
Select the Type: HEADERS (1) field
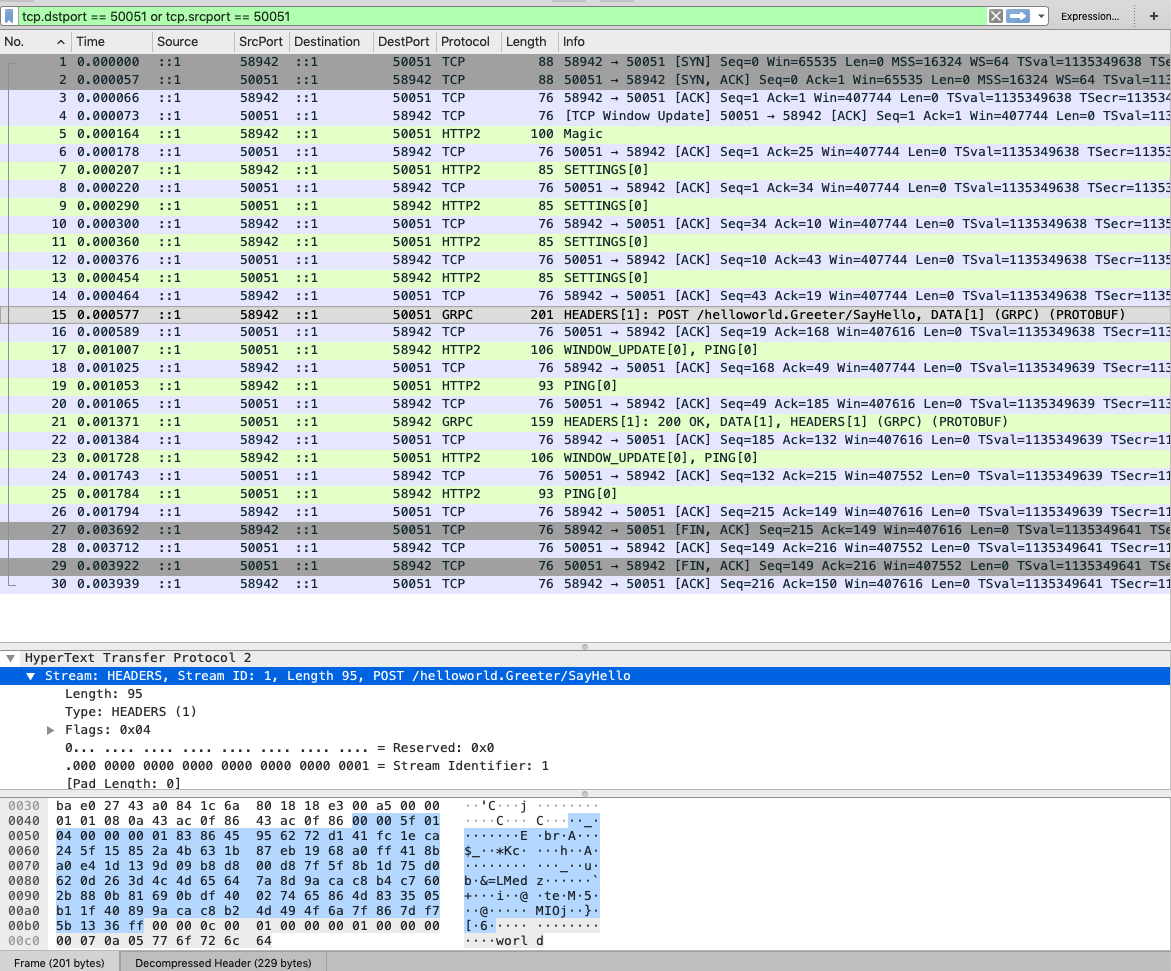coord(131,712)
